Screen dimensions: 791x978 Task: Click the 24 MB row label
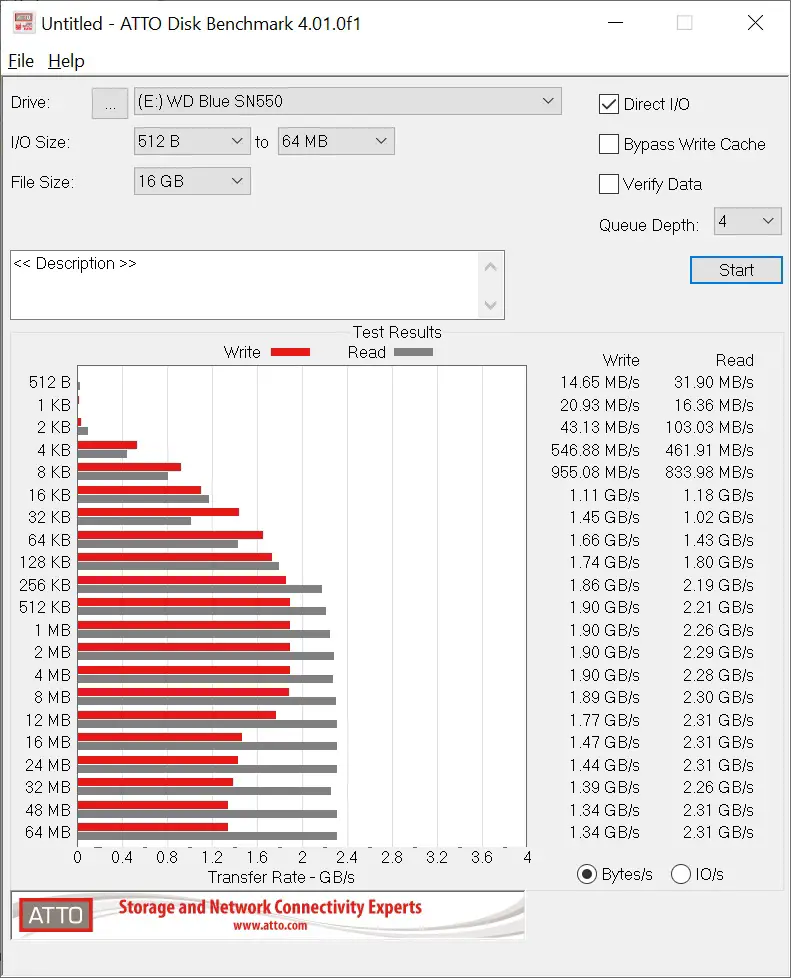(x=48, y=765)
